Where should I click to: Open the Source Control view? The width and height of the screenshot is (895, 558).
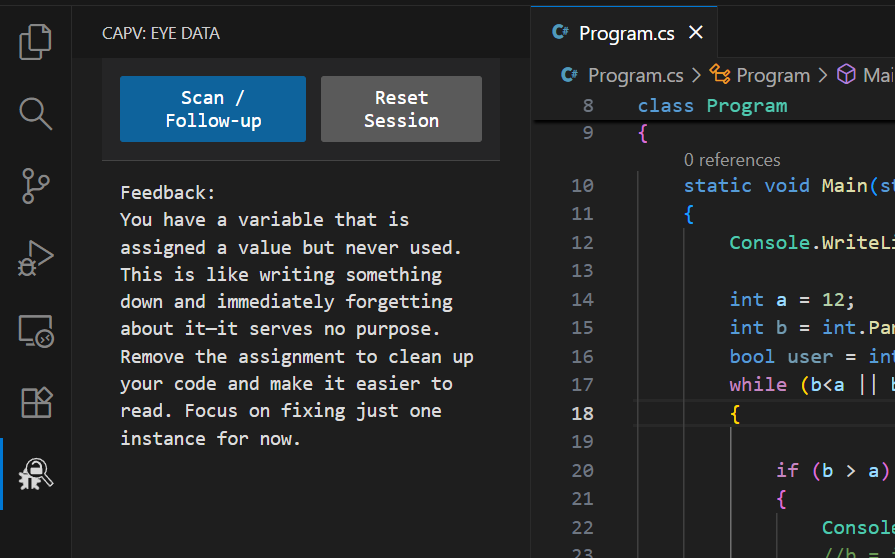click(x=35, y=186)
